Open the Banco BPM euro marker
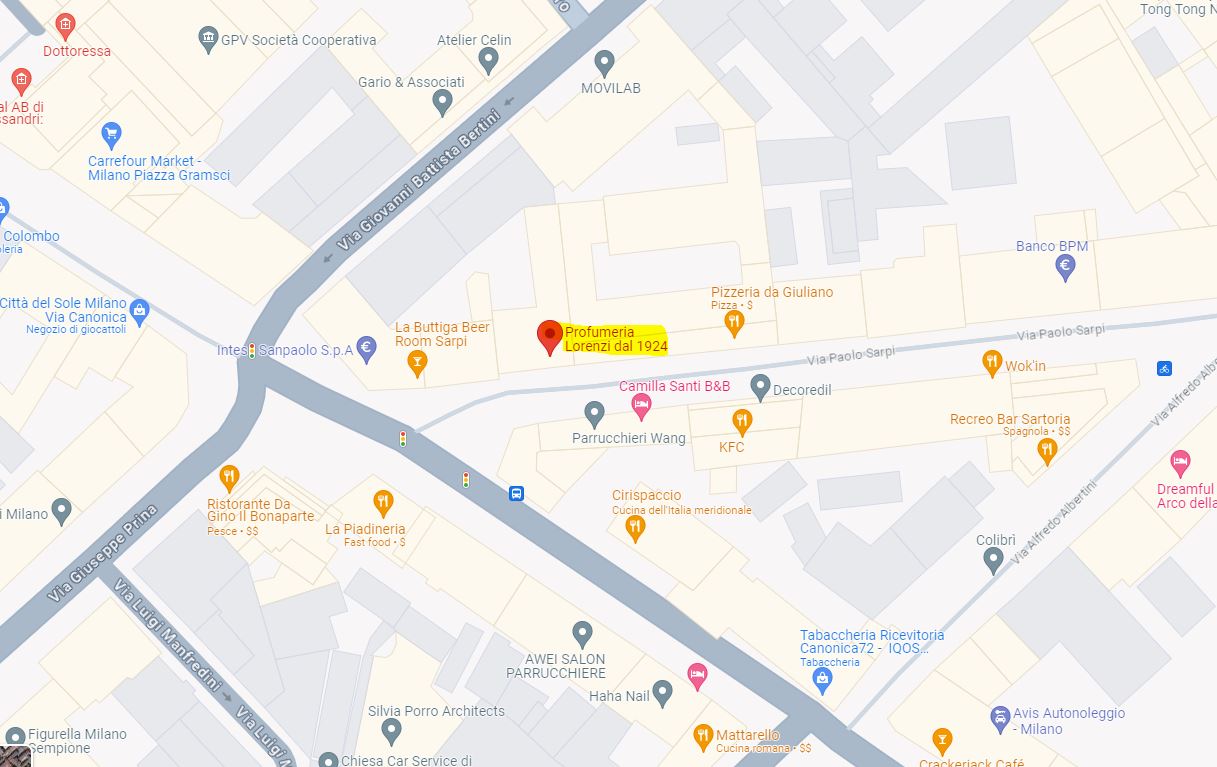Image resolution: width=1217 pixels, height=767 pixels. click(x=1066, y=267)
